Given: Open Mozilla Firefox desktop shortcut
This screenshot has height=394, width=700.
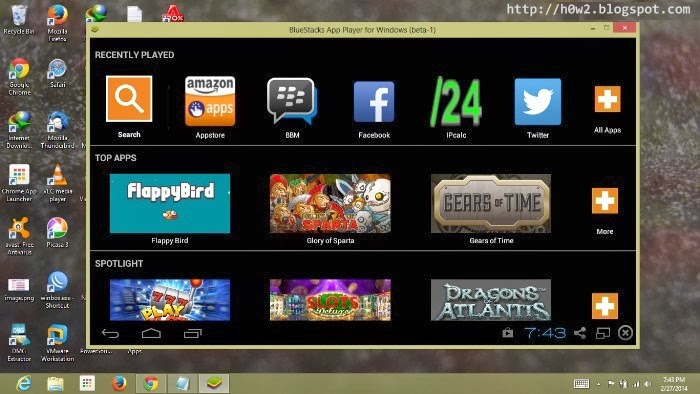Looking at the screenshot, I should coord(58,23).
